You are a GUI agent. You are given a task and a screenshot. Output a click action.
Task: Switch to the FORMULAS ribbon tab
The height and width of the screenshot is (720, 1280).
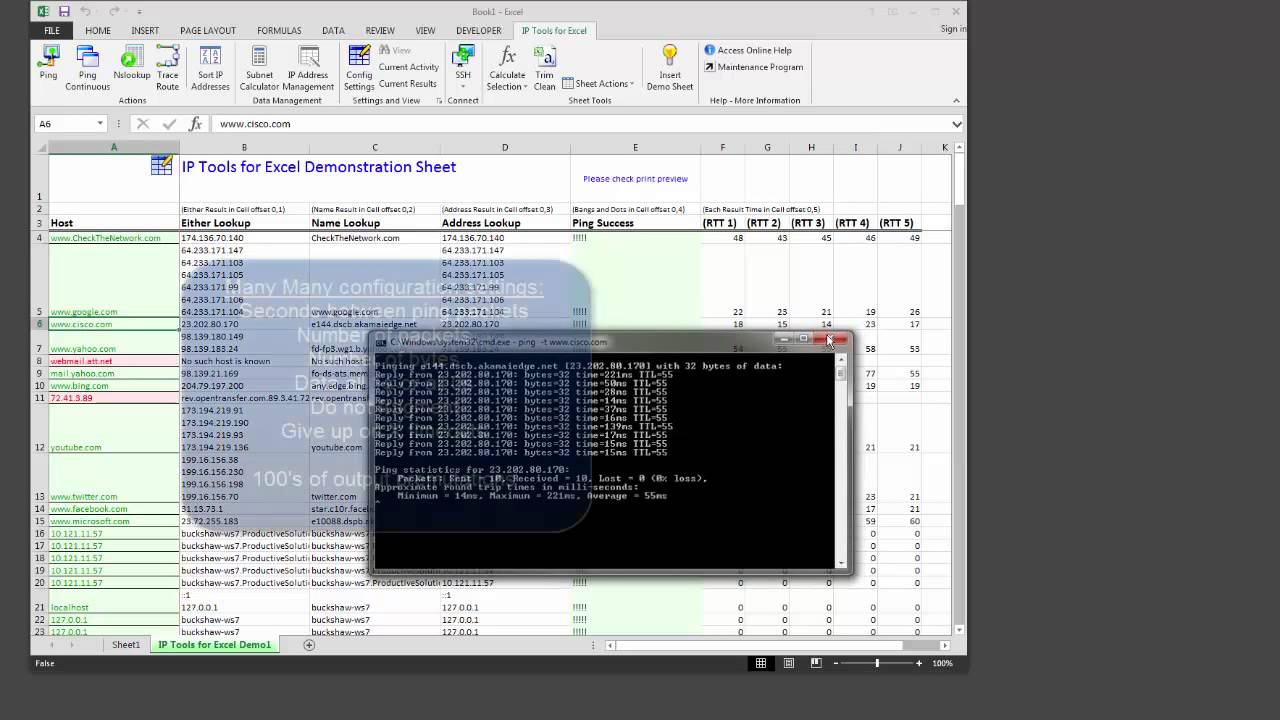(279, 31)
